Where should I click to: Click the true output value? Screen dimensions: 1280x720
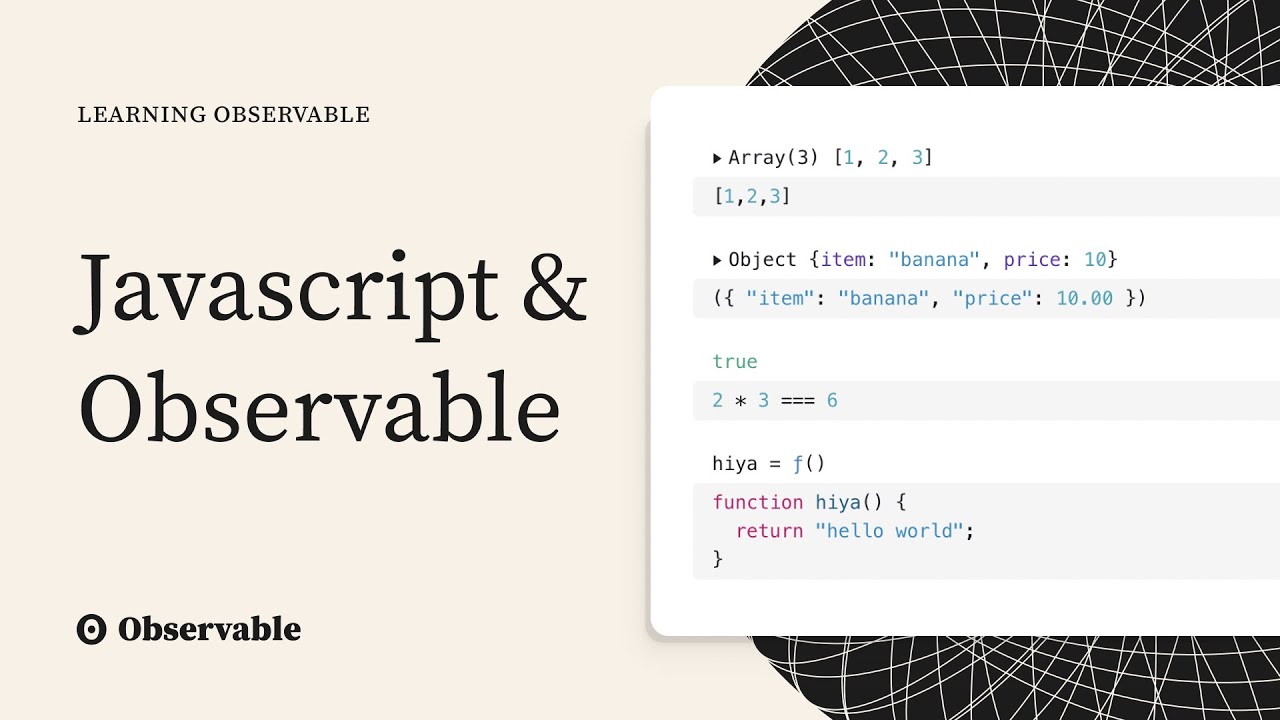pos(735,361)
